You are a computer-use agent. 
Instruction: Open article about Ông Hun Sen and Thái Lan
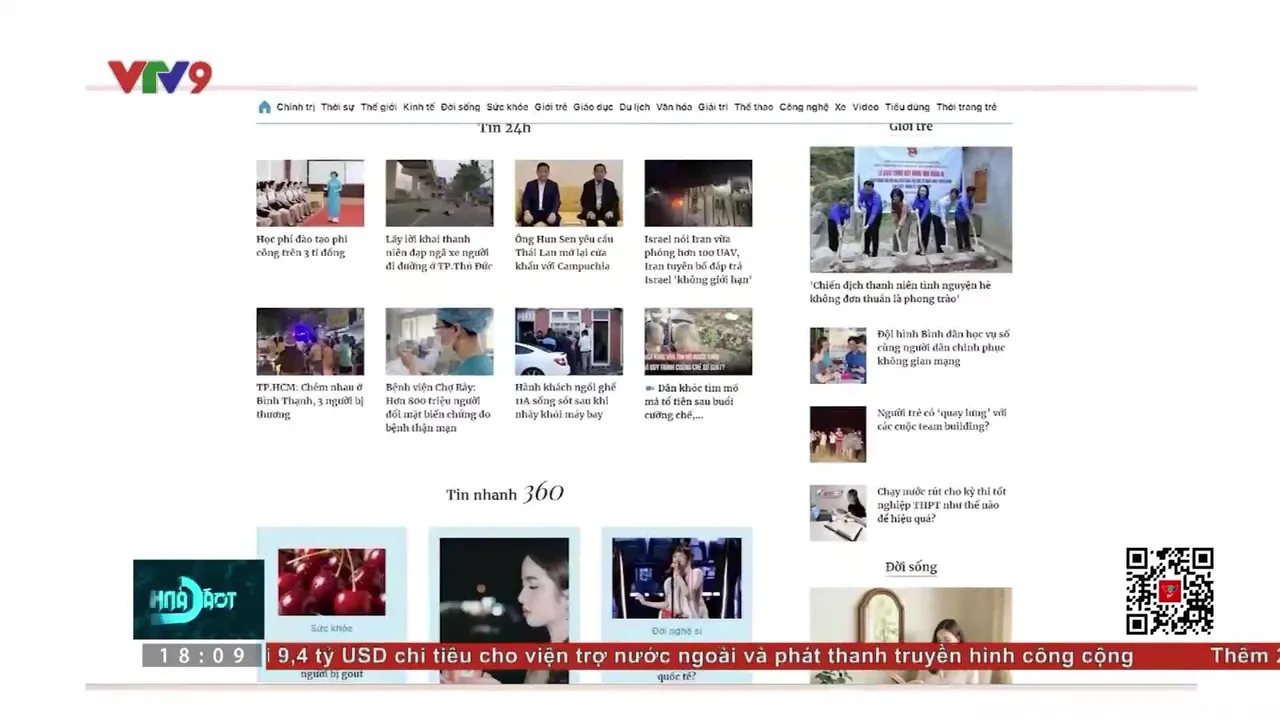click(564, 252)
